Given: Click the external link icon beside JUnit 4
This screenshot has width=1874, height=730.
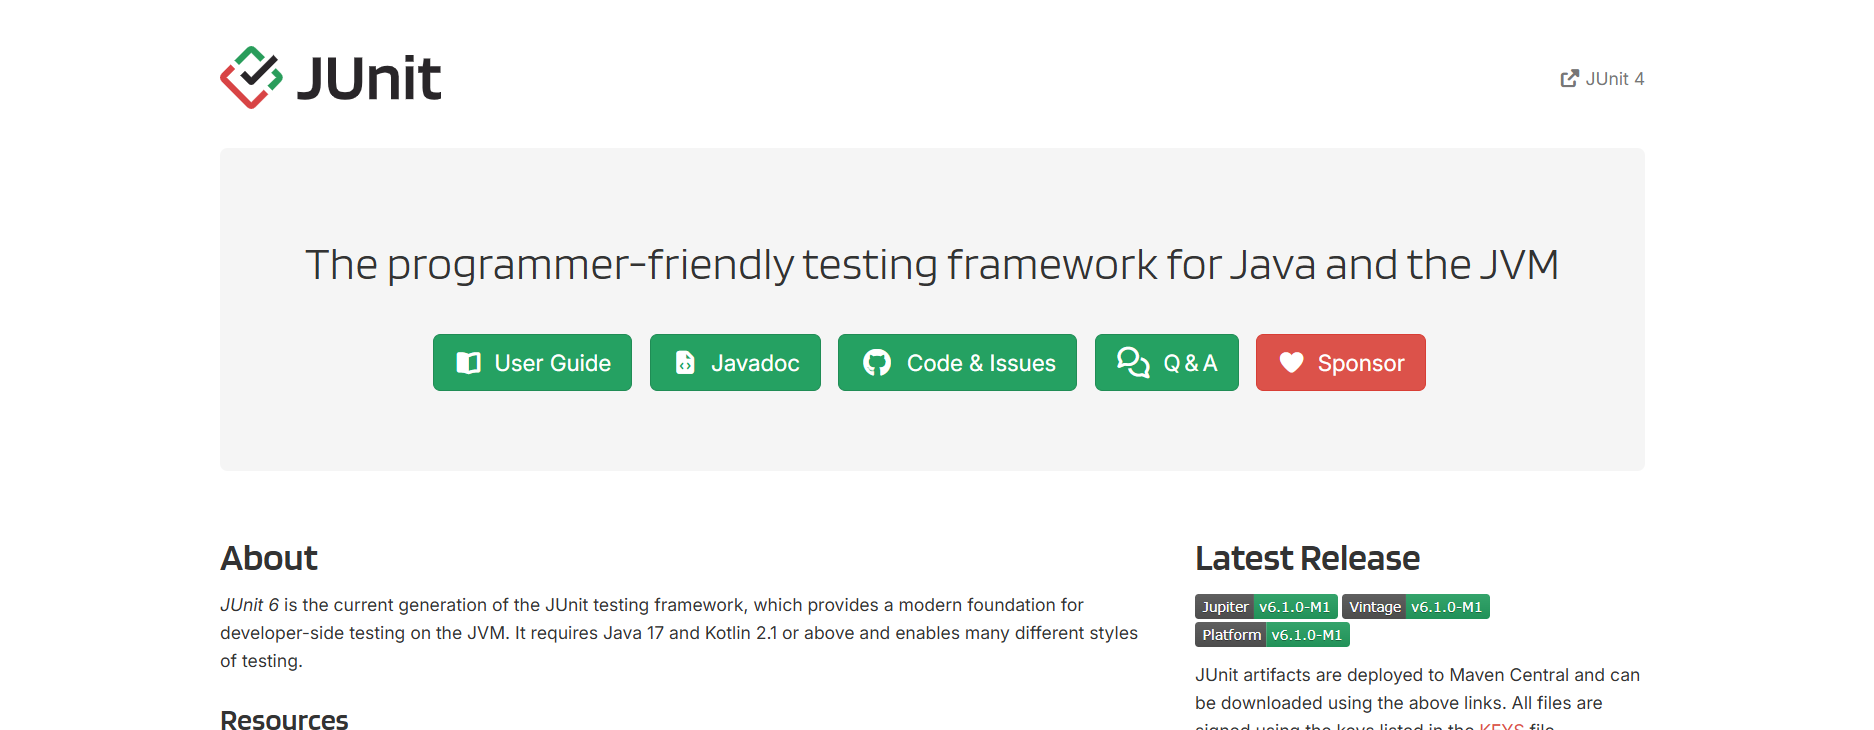Looking at the screenshot, I should tap(1569, 79).
